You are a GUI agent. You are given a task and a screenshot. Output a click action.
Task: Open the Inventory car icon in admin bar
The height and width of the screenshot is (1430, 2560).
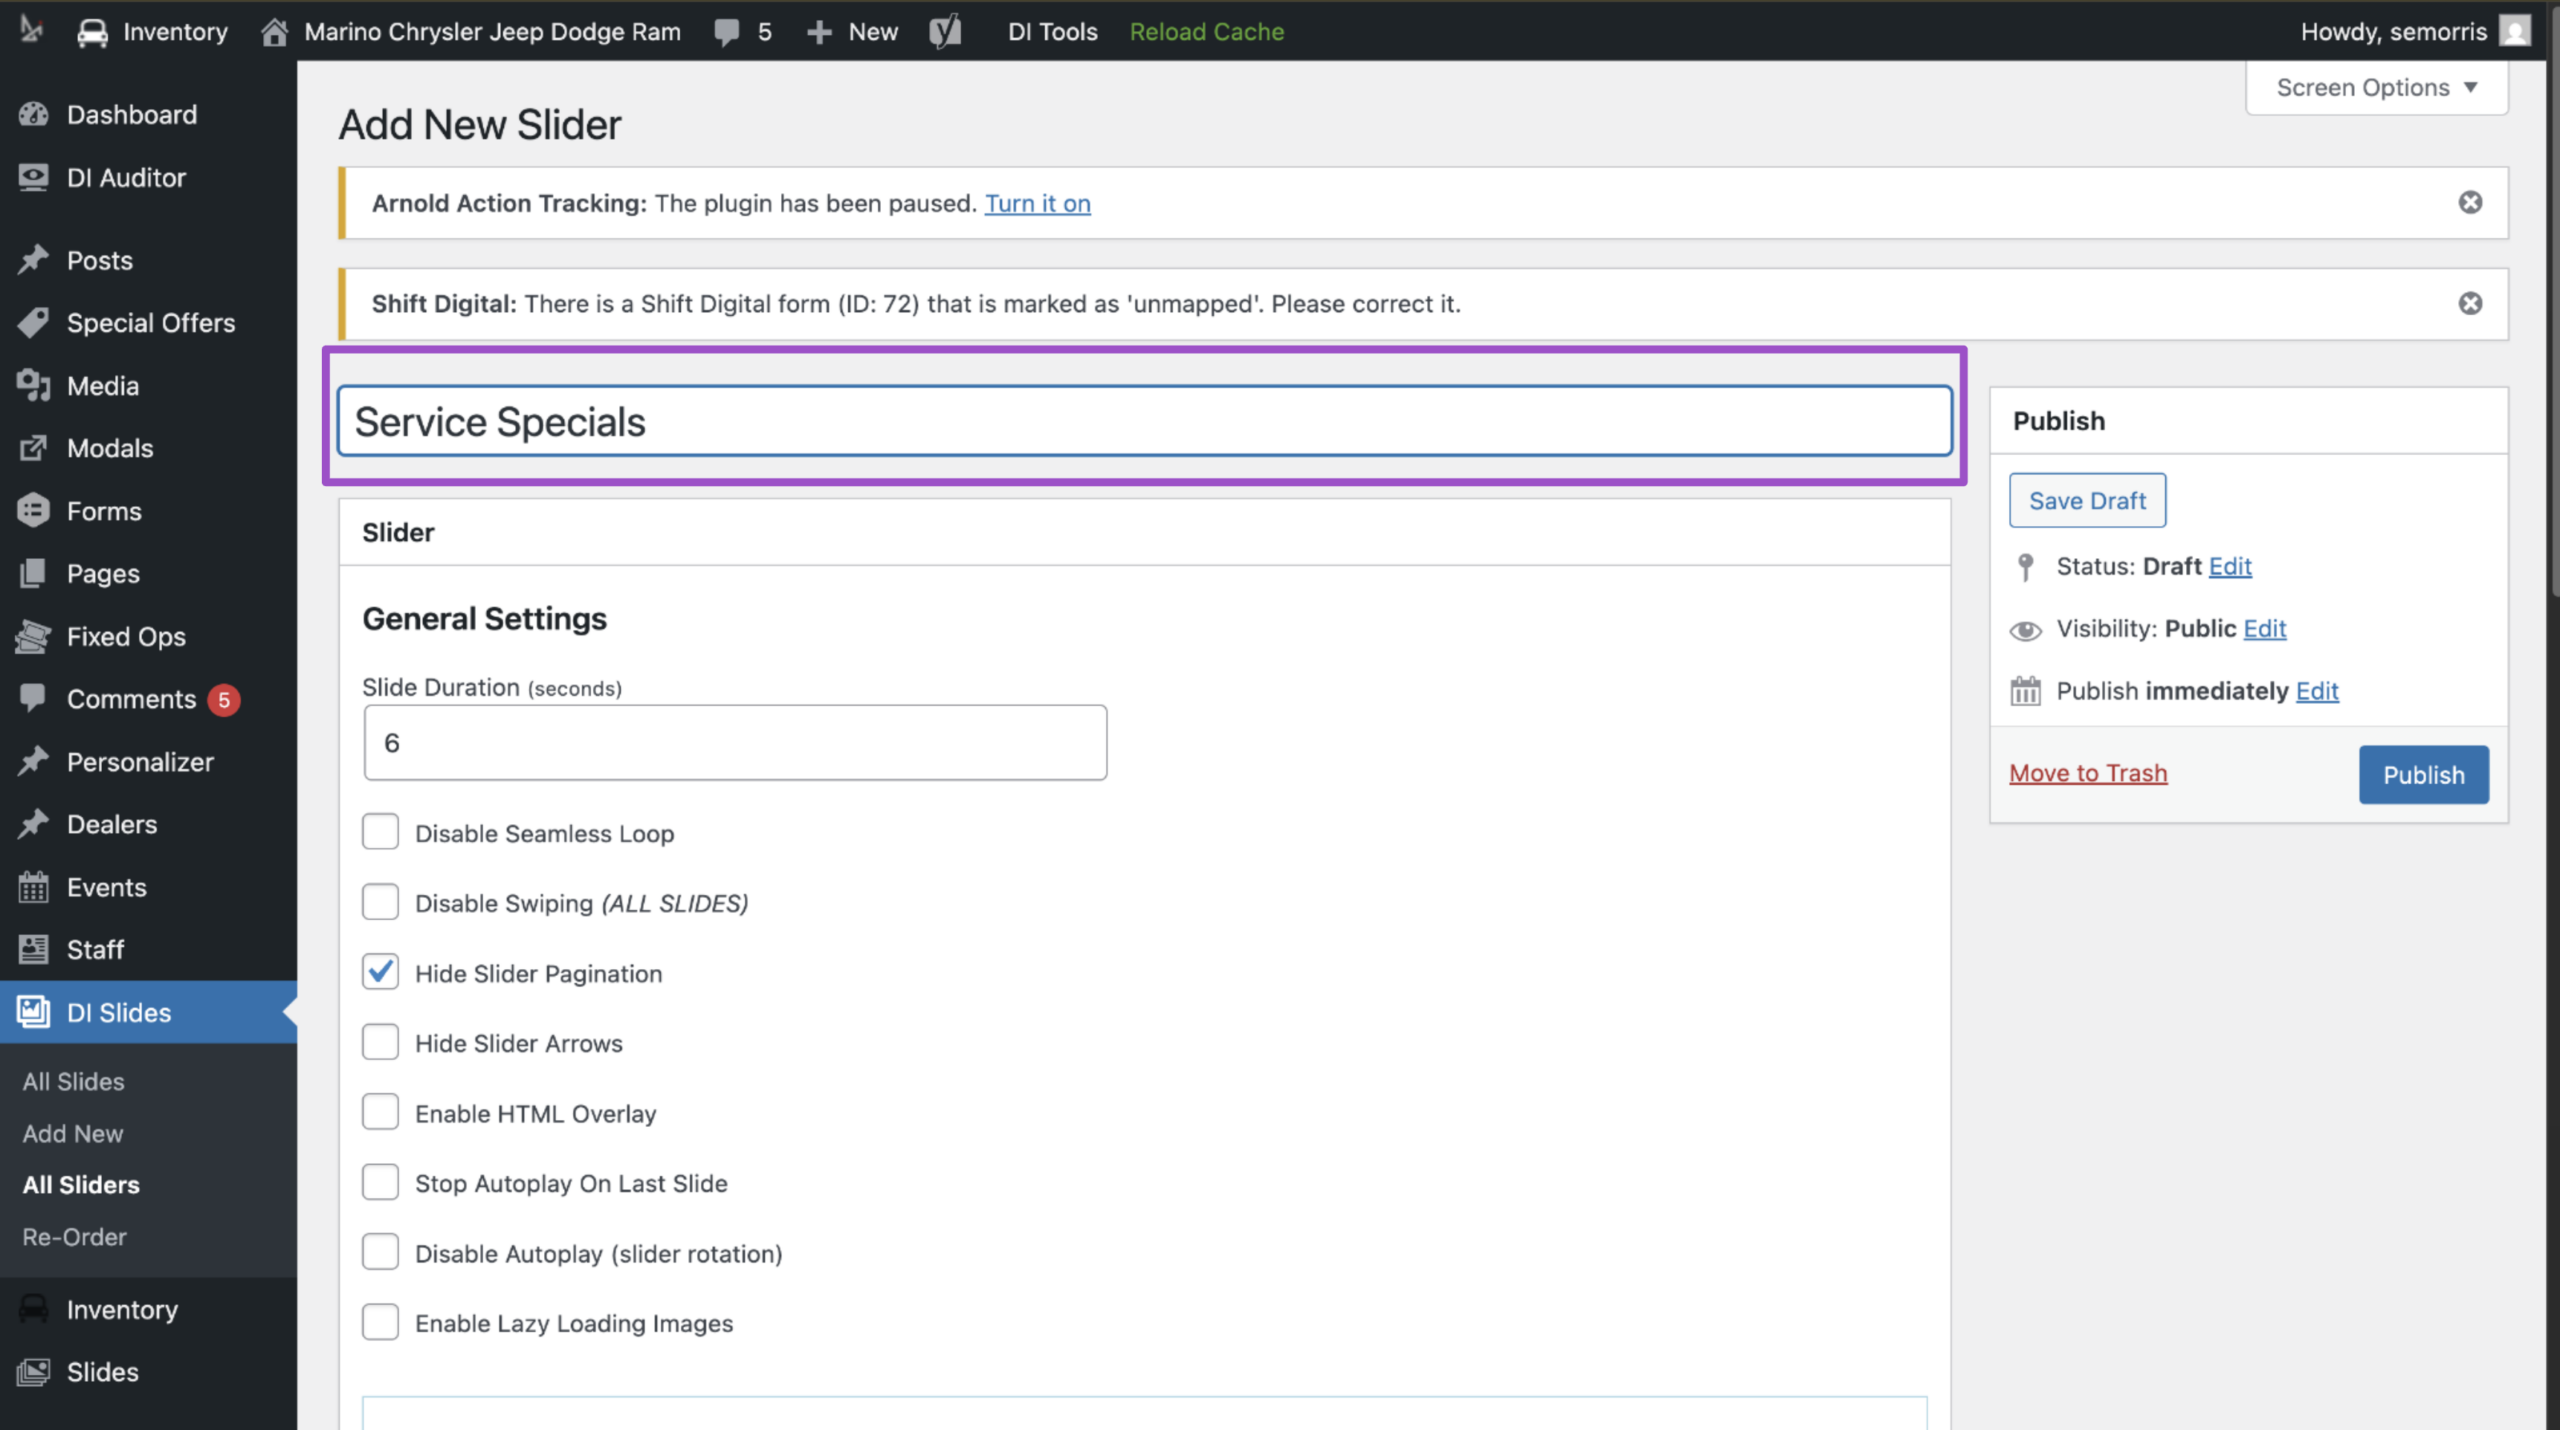point(92,32)
